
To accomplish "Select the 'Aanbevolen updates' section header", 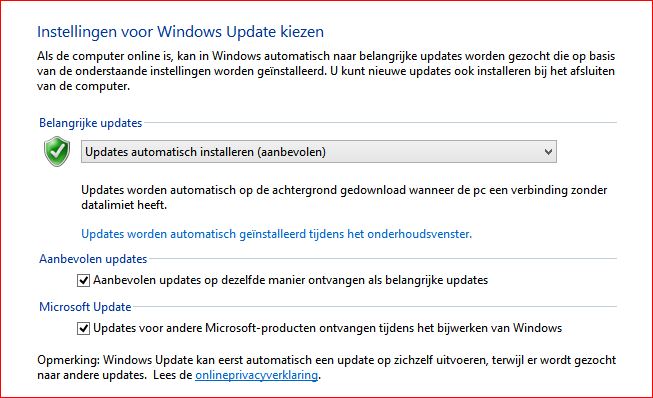I will click(x=93, y=259).
